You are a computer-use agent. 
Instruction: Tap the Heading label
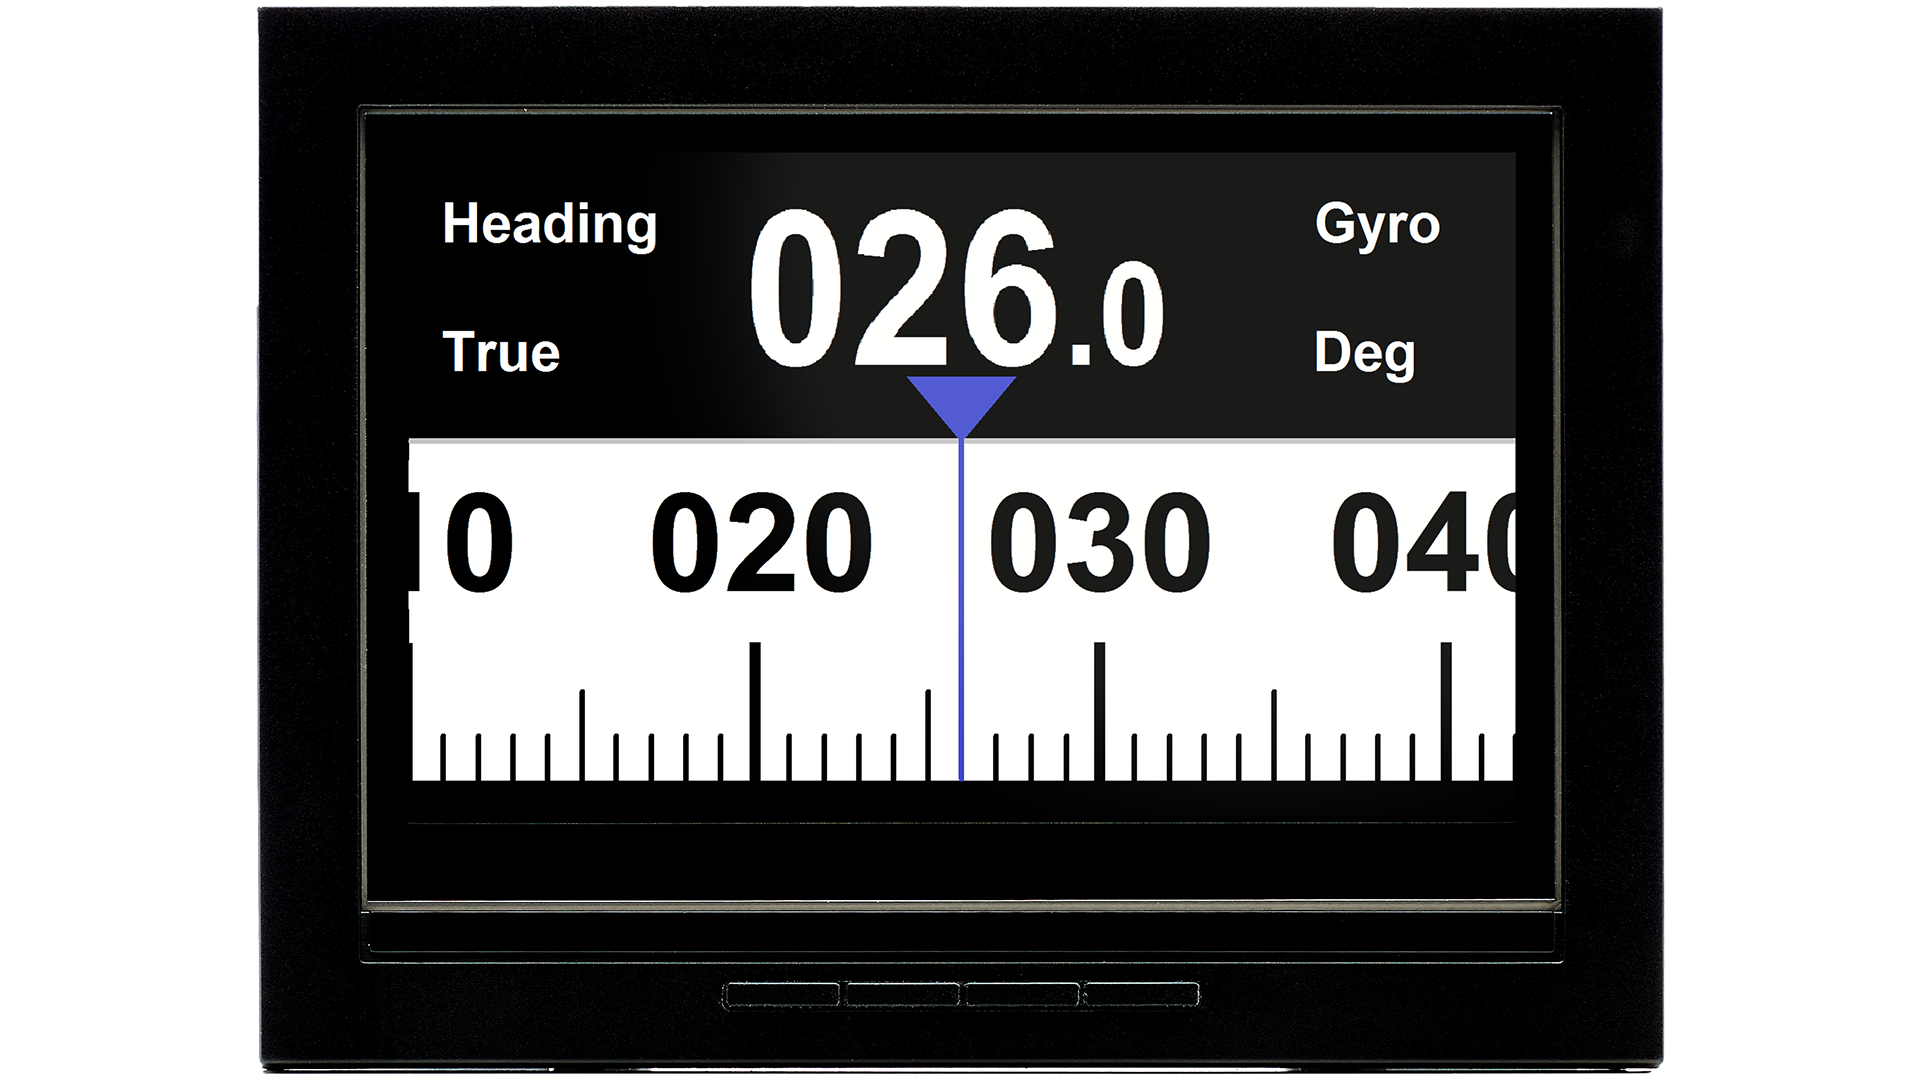549,224
